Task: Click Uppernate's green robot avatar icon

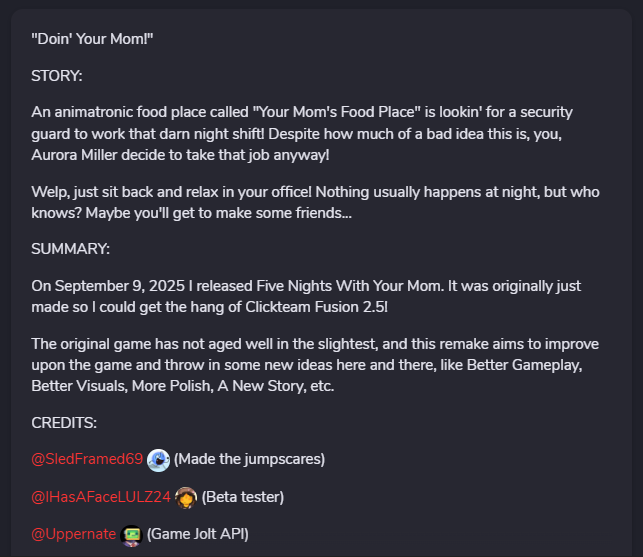Action: (x=131, y=535)
